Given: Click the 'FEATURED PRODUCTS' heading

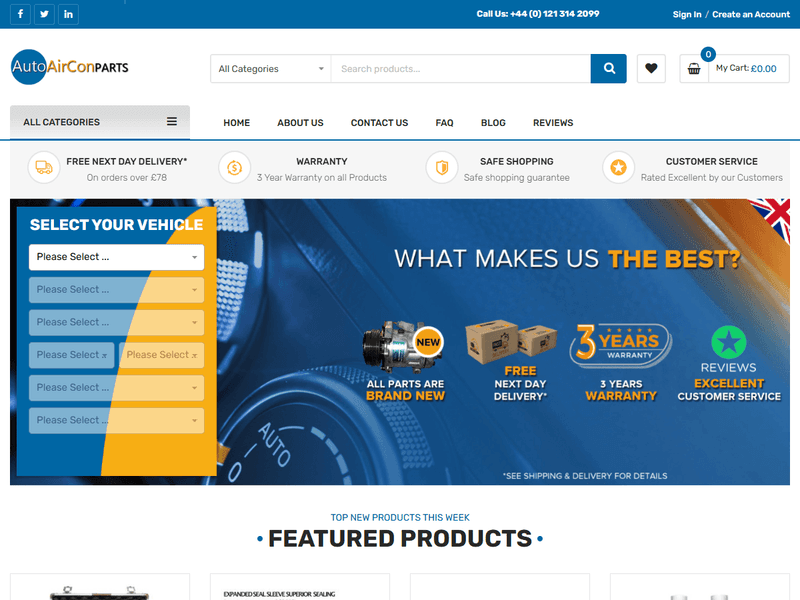Looking at the screenshot, I should click(400, 538).
